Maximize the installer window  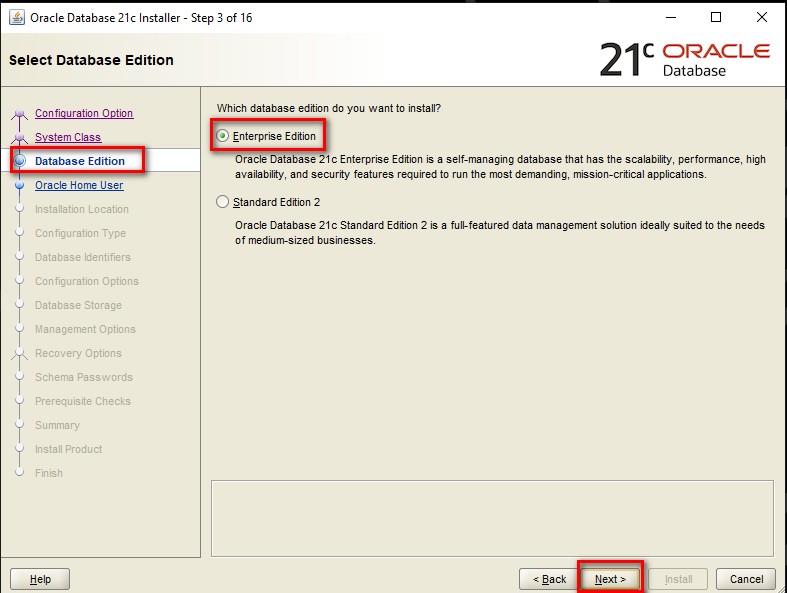[716, 17]
